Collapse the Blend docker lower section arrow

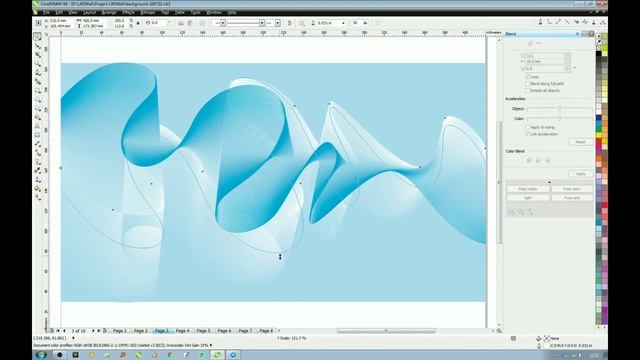(549, 182)
